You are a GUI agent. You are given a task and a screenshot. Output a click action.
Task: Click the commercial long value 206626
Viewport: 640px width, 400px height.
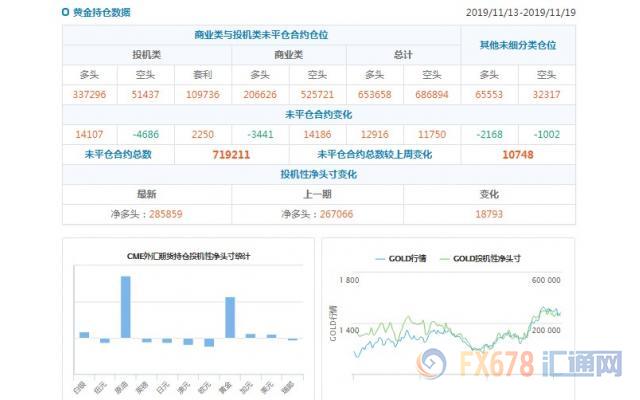[260, 95]
